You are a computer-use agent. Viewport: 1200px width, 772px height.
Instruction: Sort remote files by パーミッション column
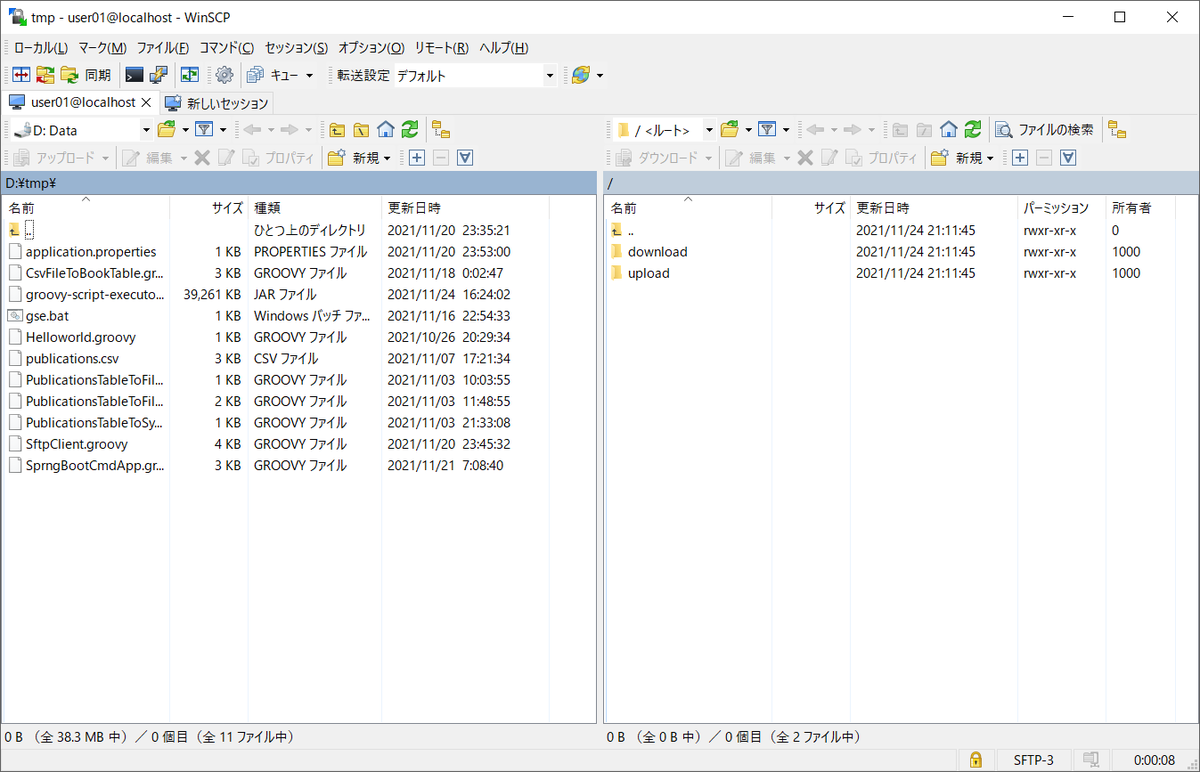(1061, 208)
